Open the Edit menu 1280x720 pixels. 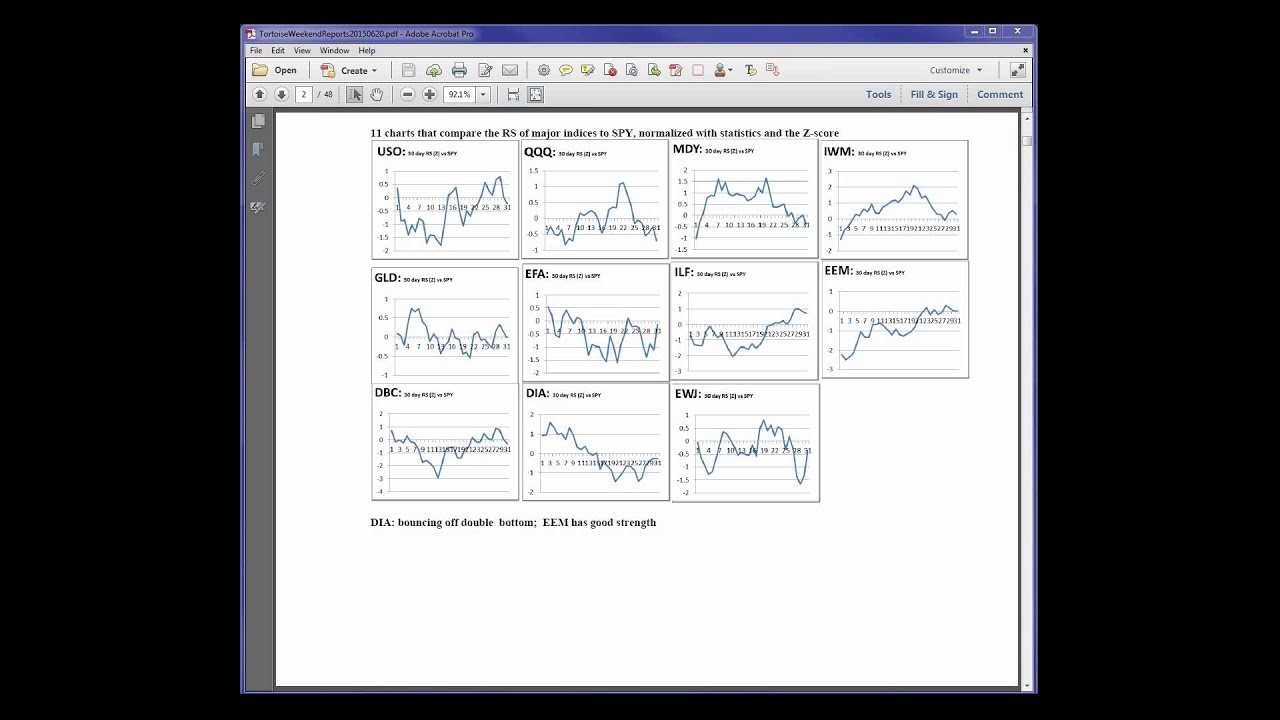(278, 50)
